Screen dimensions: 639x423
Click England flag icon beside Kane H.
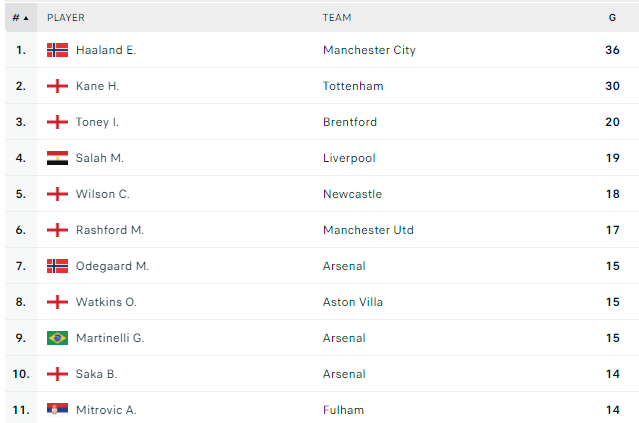(57, 86)
